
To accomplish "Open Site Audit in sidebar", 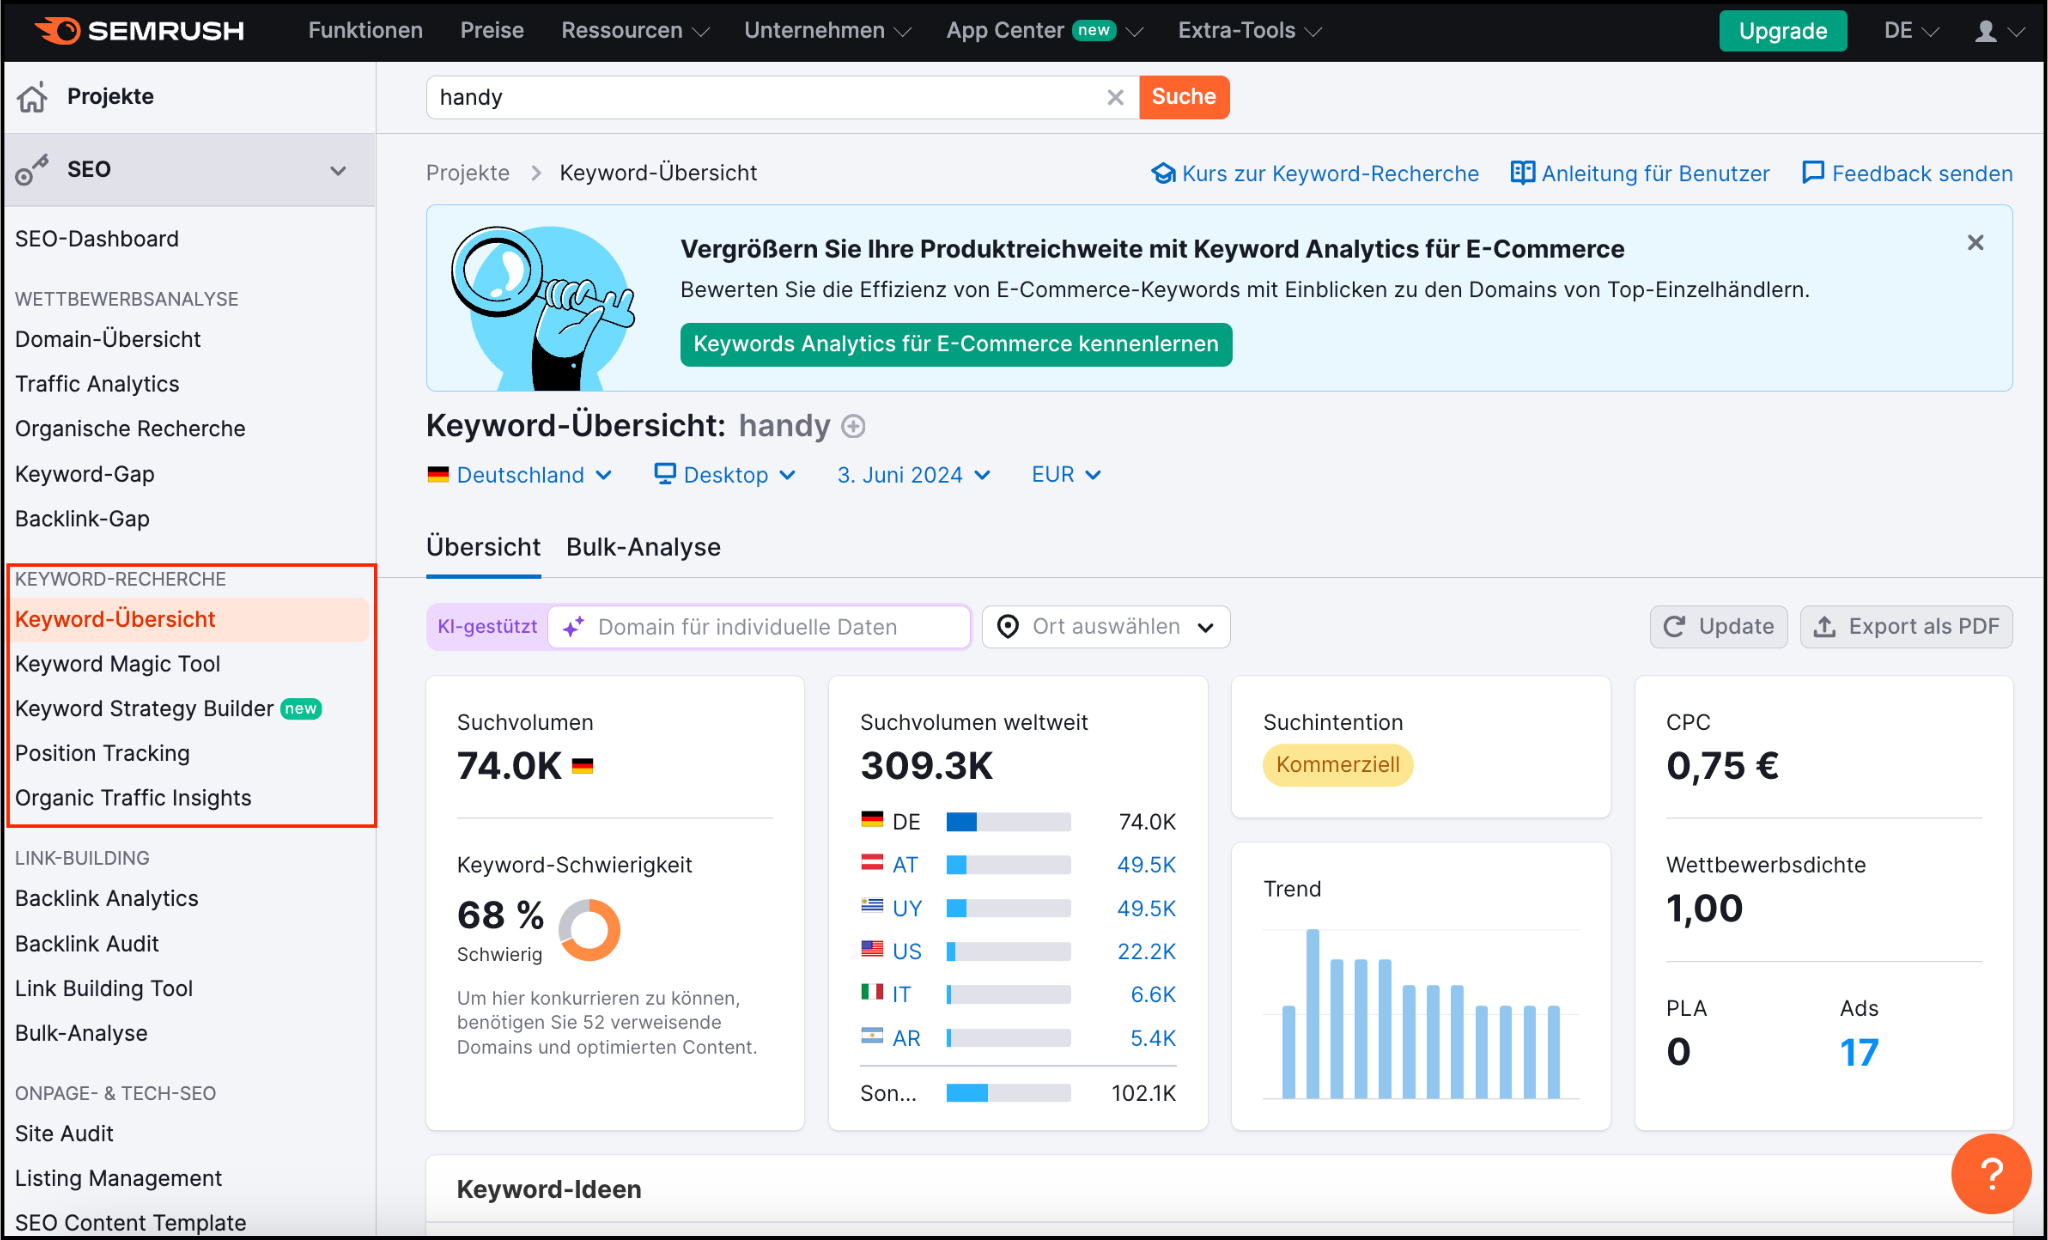I will 64,1134.
